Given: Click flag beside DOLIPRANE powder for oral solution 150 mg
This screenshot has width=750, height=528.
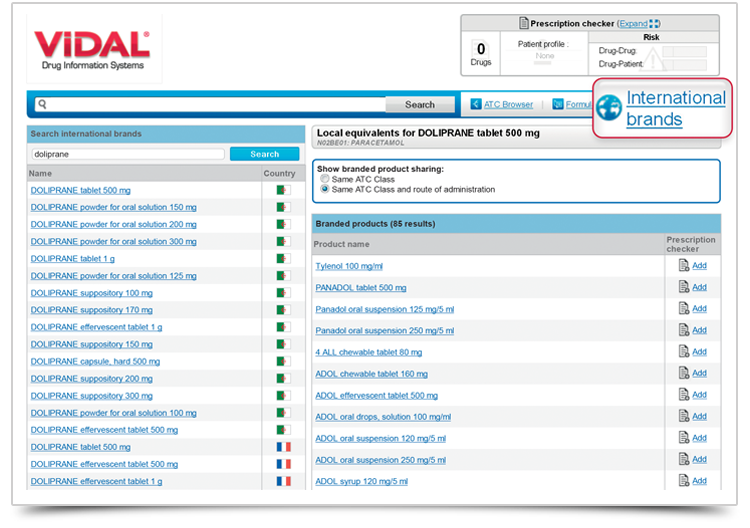Looking at the screenshot, I should click(283, 207).
